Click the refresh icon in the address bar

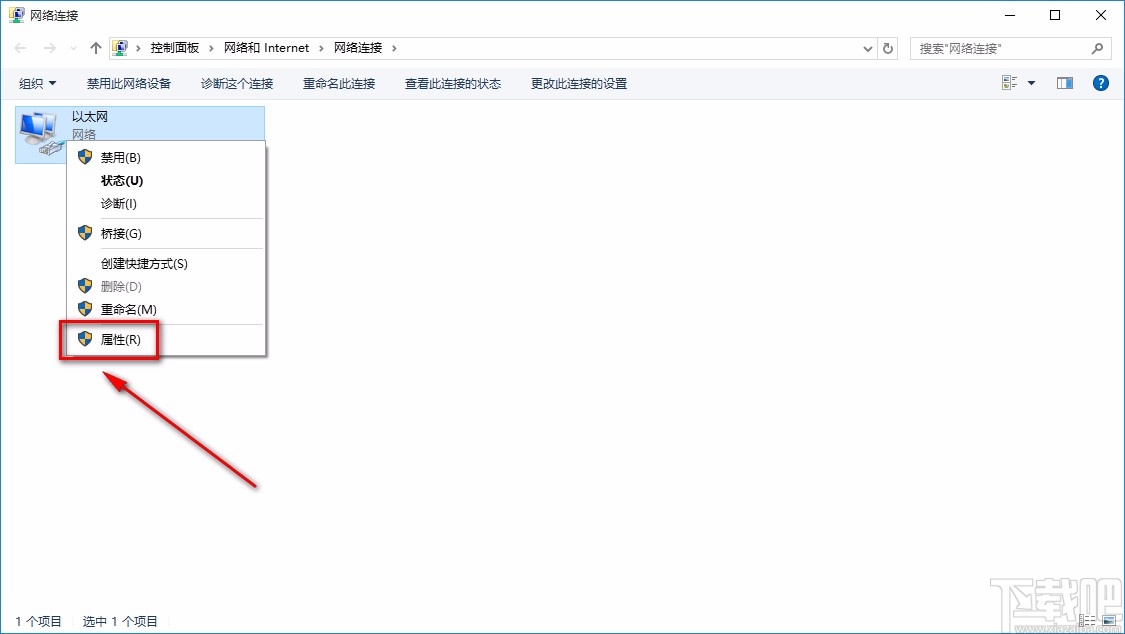[888, 47]
